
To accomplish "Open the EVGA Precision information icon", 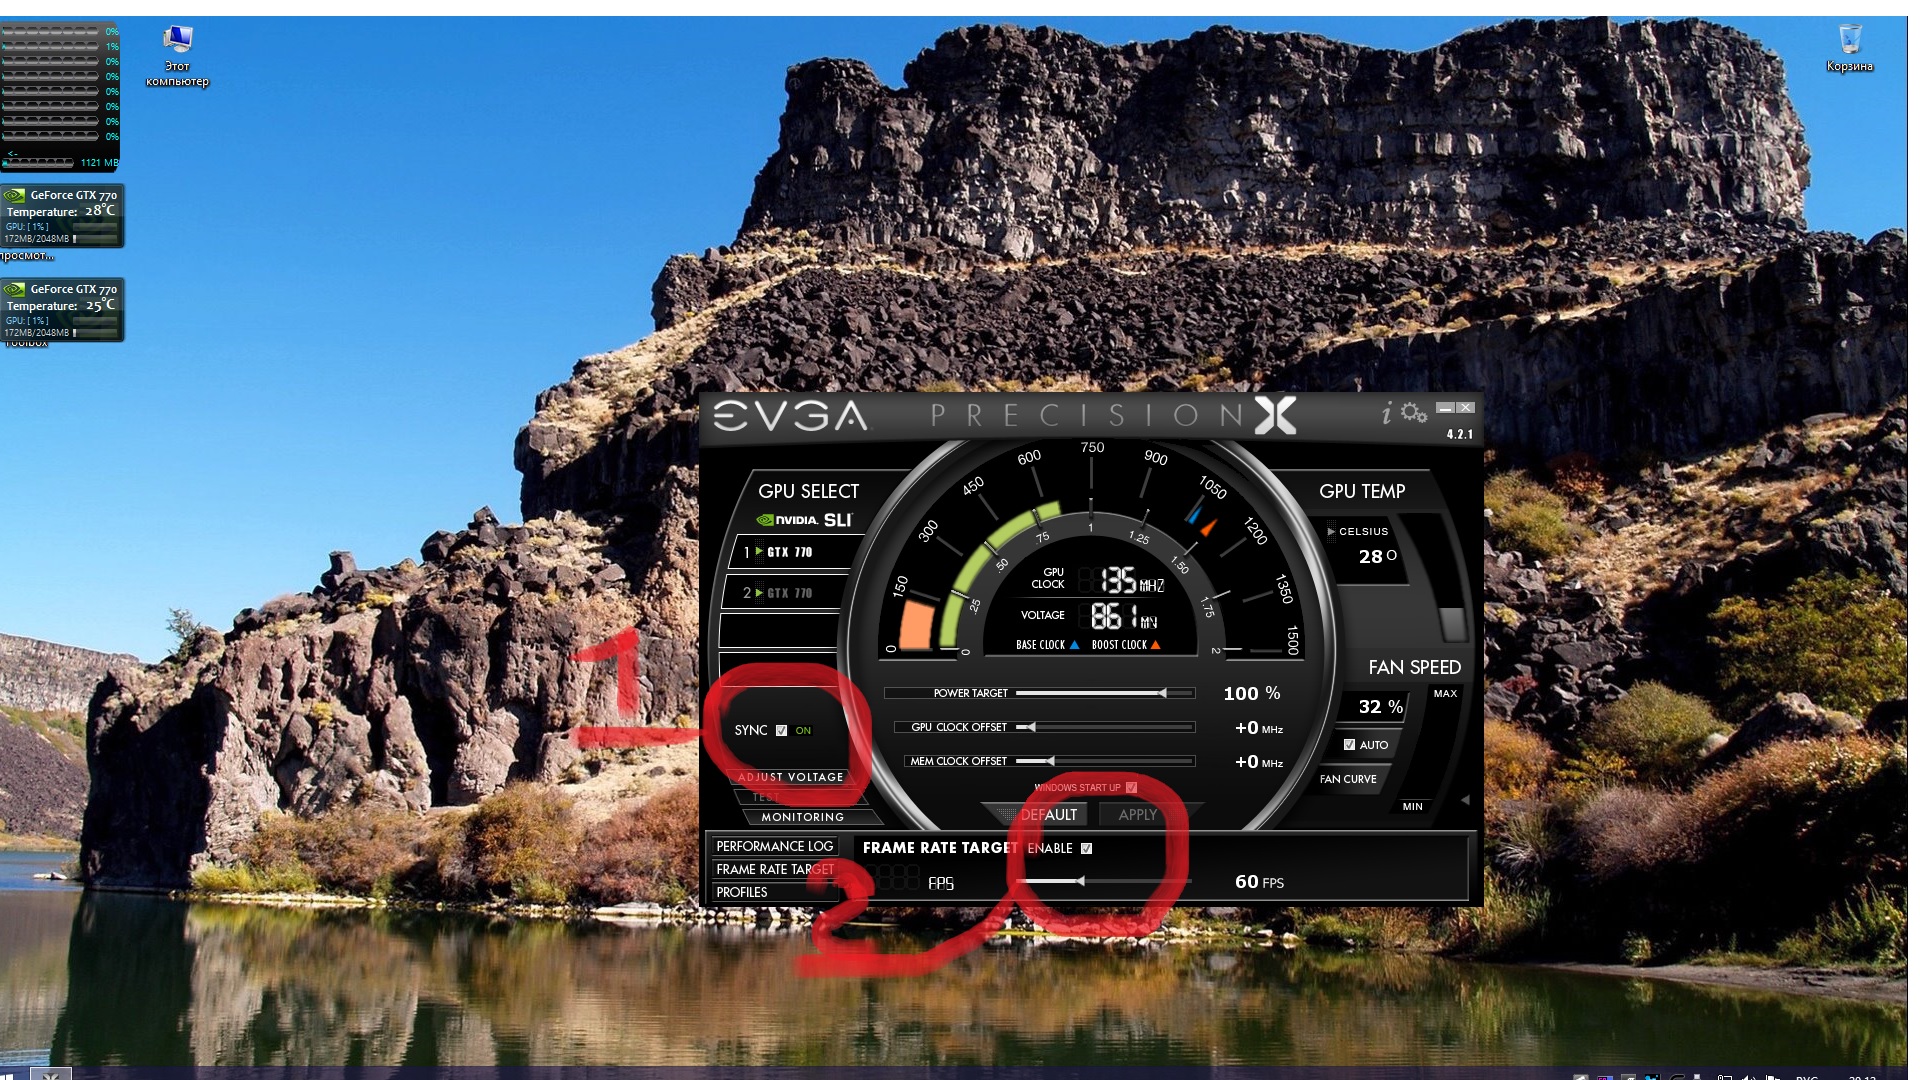I will 1386,413.
